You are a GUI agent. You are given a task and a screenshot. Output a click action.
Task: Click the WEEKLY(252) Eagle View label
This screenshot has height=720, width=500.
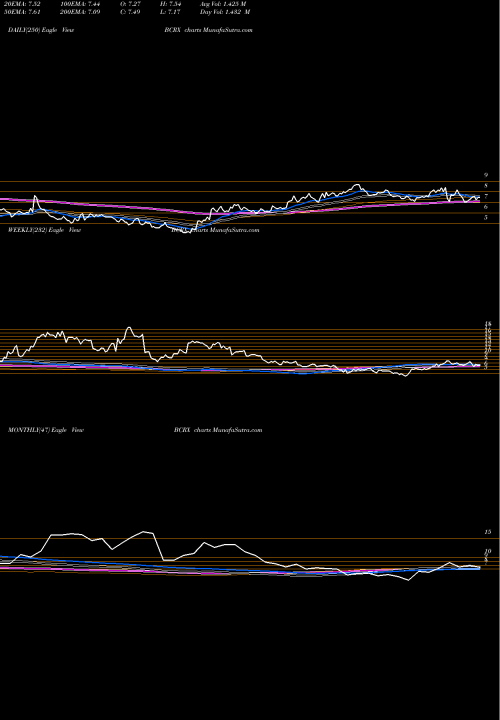click(x=44, y=230)
